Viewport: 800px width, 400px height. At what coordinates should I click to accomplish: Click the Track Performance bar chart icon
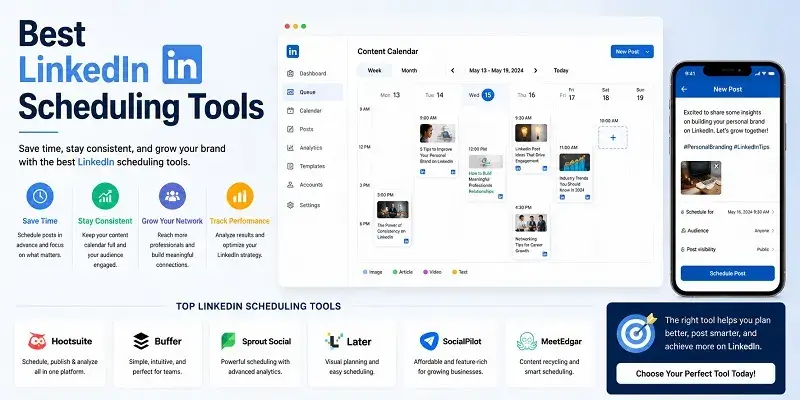pyautogui.click(x=240, y=196)
